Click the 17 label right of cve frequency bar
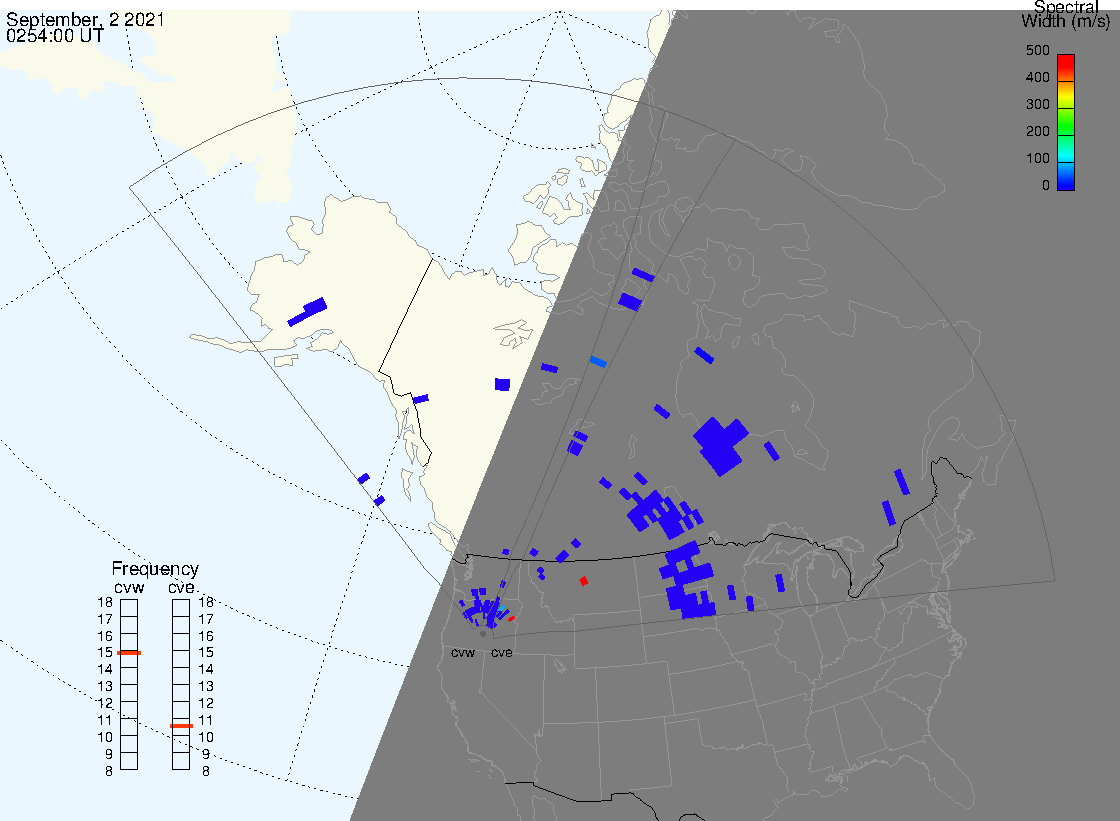The height and width of the screenshot is (821, 1120). (206, 620)
